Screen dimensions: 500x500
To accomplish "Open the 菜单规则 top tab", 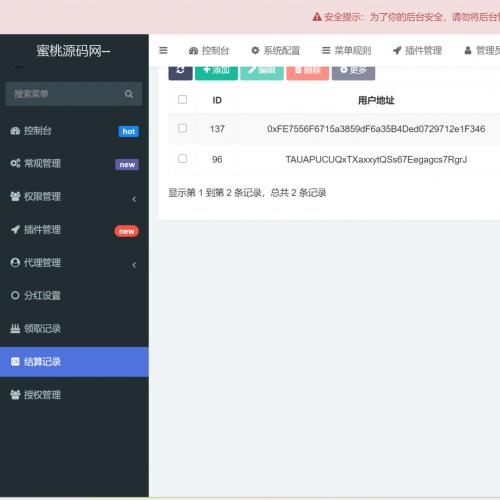I will (x=346, y=50).
